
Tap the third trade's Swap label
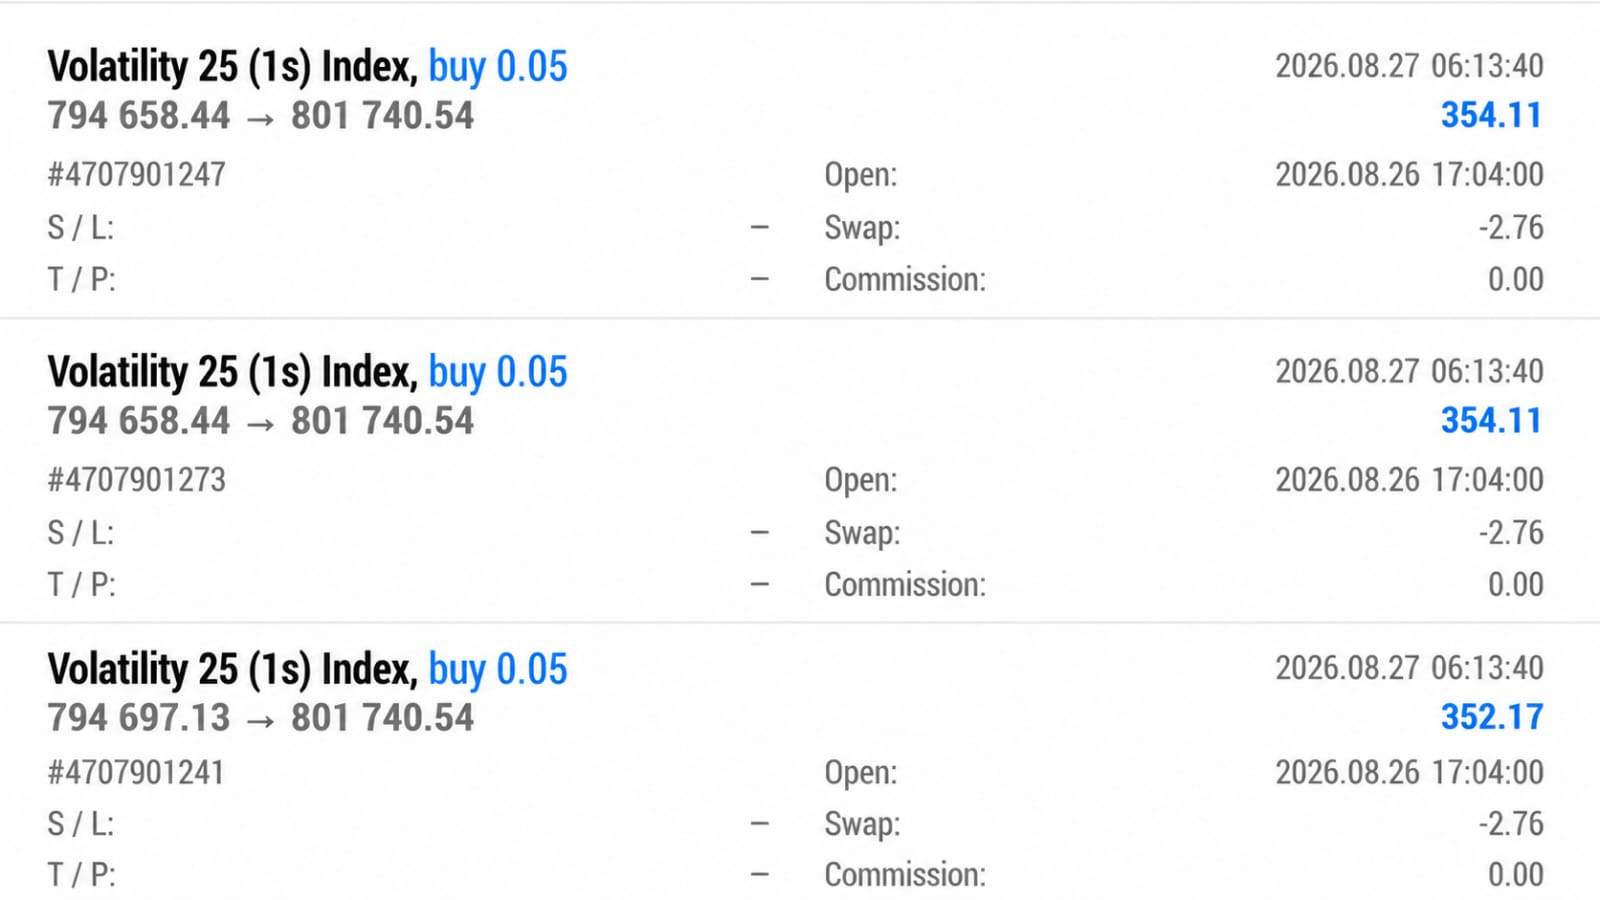click(862, 825)
